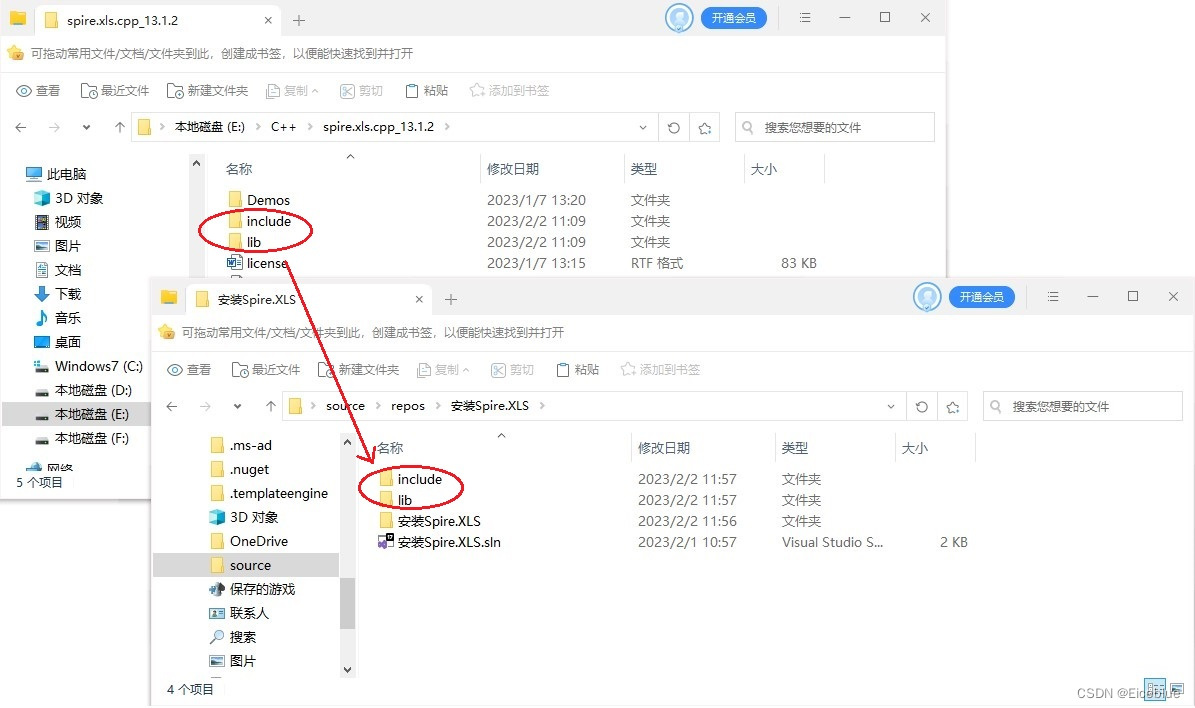Go up one level in the 安装Spire.XLS window
This screenshot has height=708, width=1195.
pos(271,406)
